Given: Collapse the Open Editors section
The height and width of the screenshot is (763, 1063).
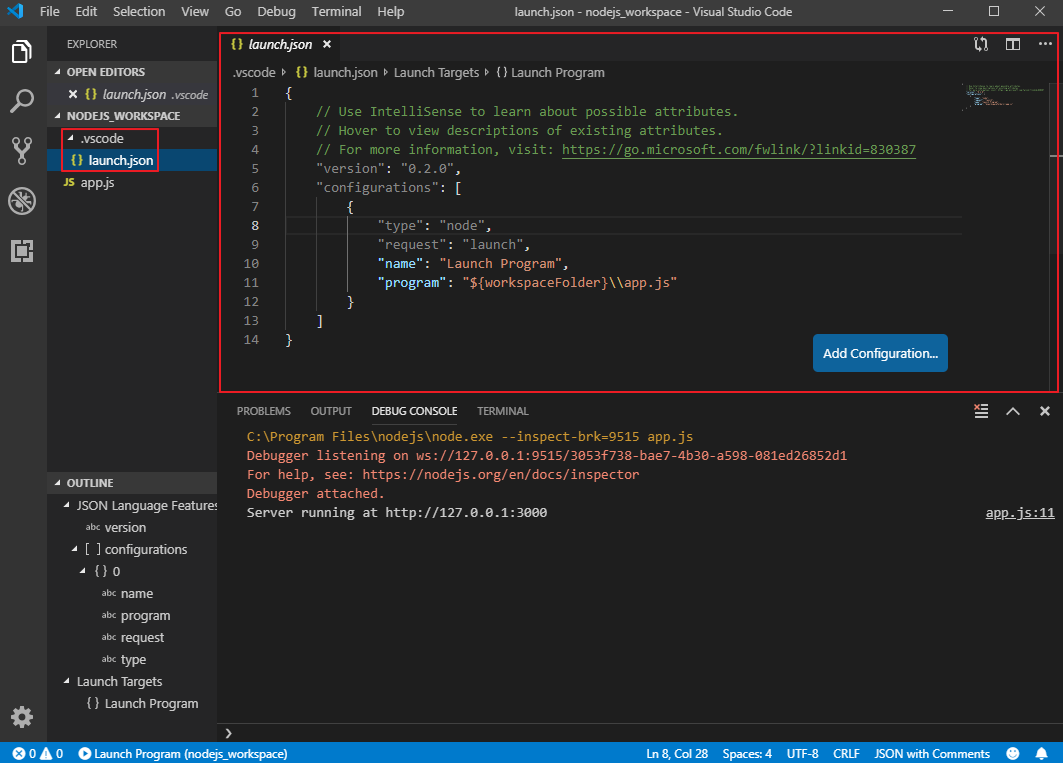Looking at the screenshot, I should [58, 72].
